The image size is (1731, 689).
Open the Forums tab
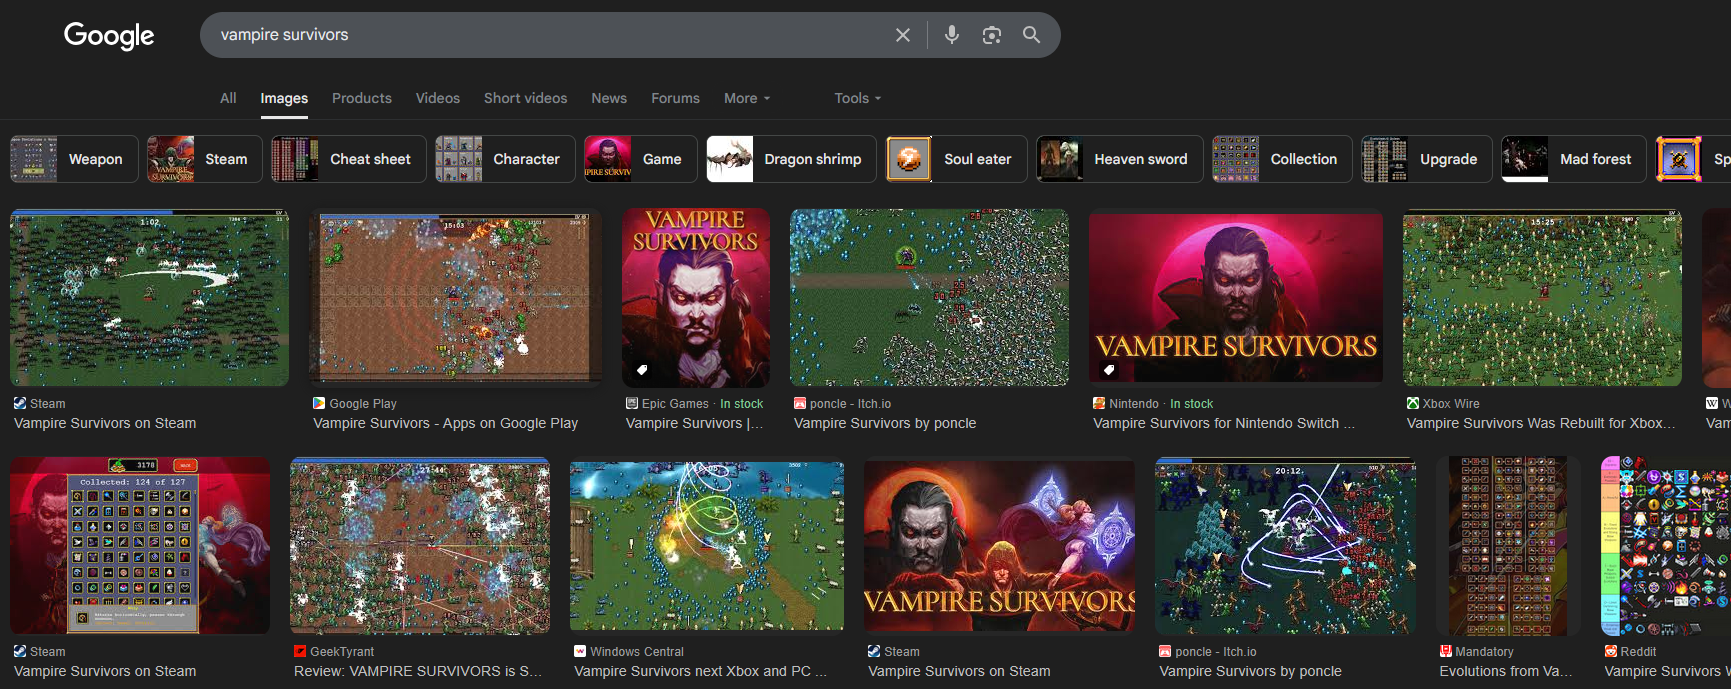pyautogui.click(x=675, y=98)
